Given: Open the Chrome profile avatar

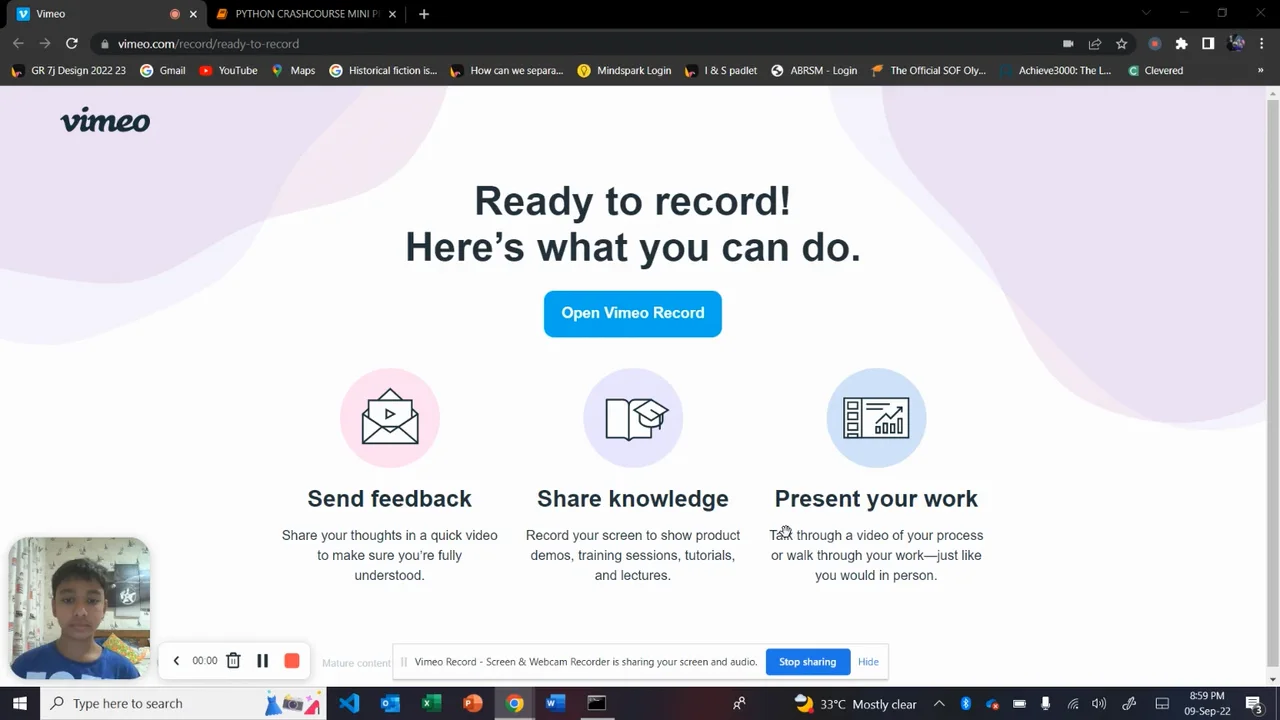Looking at the screenshot, I should point(1236,44).
